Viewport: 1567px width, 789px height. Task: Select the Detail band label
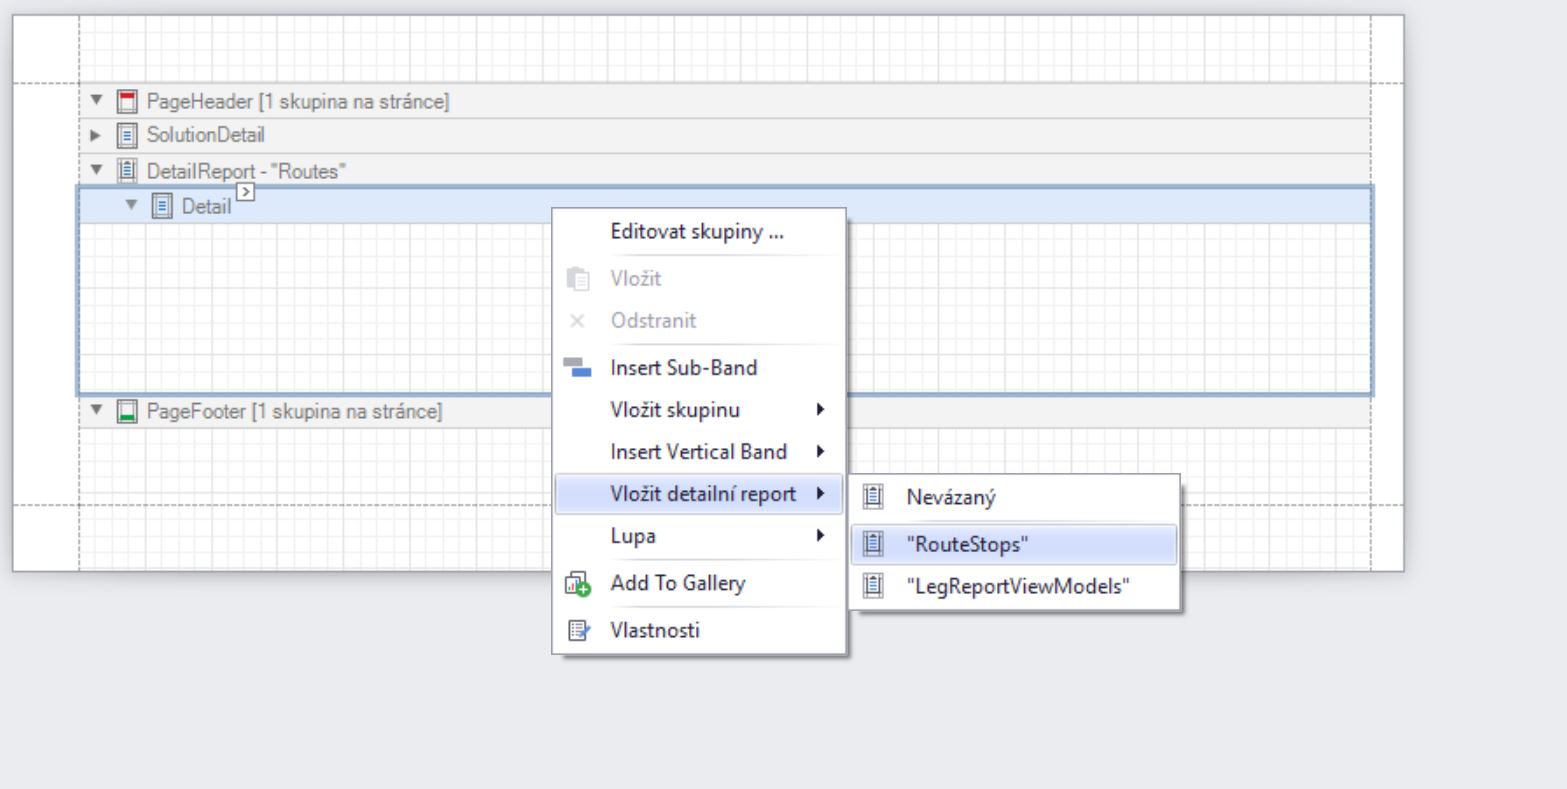pos(206,207)
